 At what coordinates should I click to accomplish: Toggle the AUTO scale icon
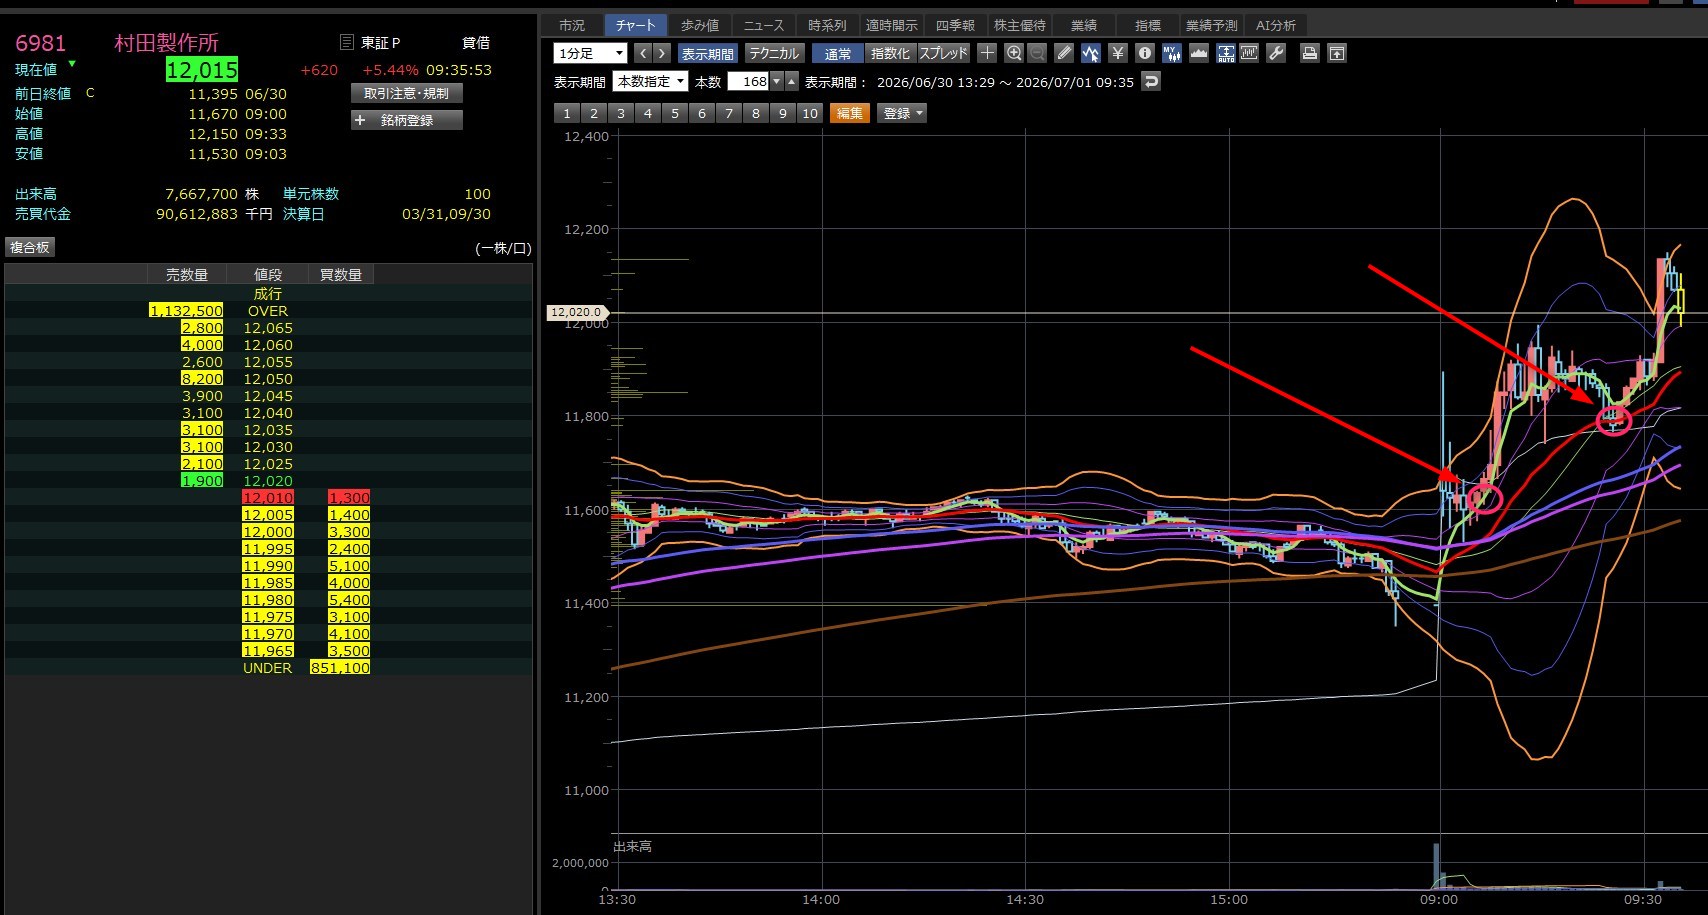[x=1225, y=53]
